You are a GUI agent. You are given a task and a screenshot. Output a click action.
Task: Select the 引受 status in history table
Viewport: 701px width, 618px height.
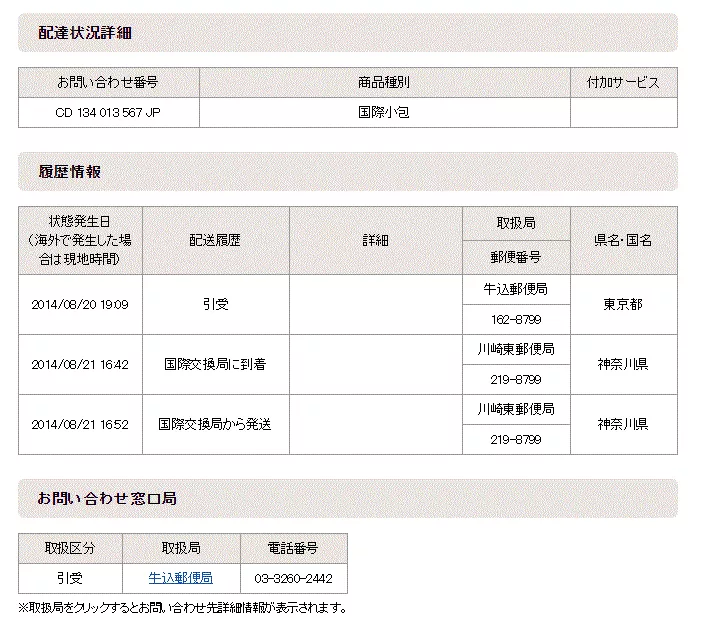click(215, 305)
